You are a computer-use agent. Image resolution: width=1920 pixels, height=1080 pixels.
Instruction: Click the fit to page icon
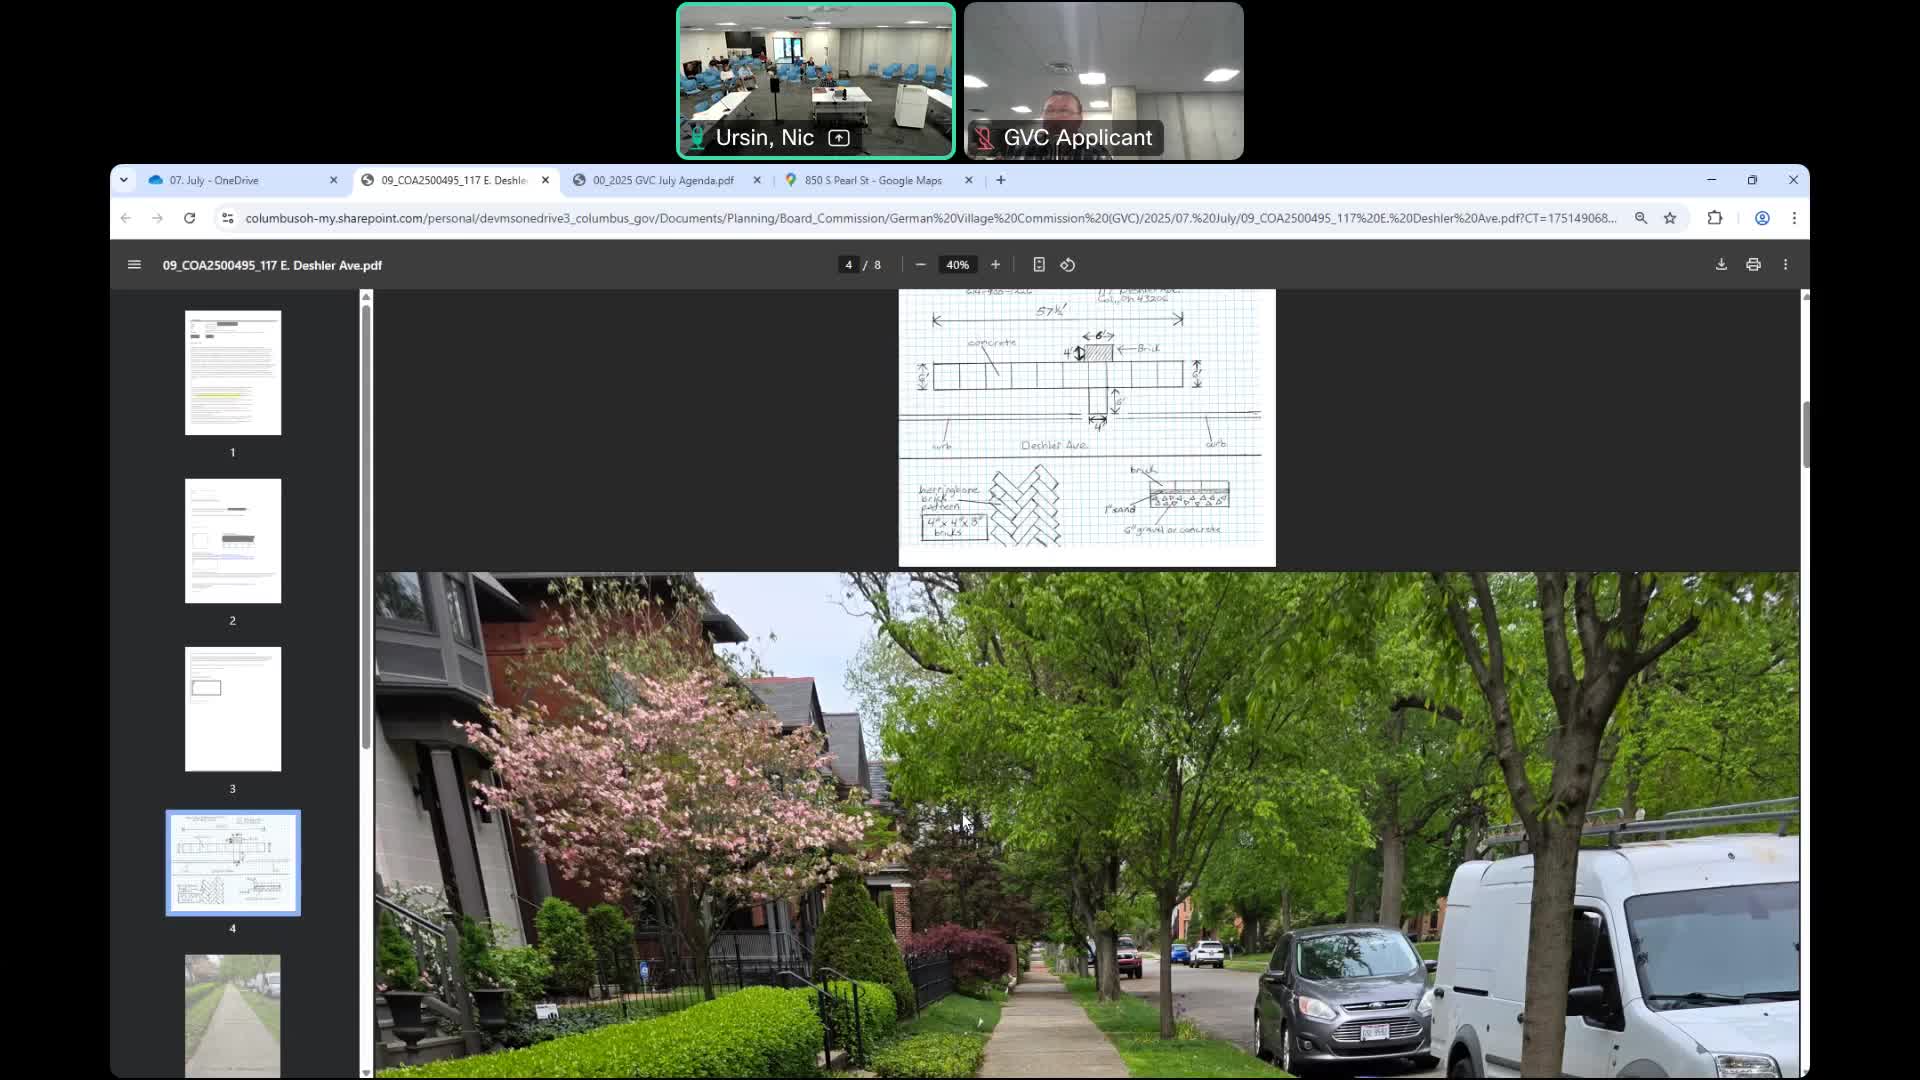pyautogui.click(x=1039, y=265)
